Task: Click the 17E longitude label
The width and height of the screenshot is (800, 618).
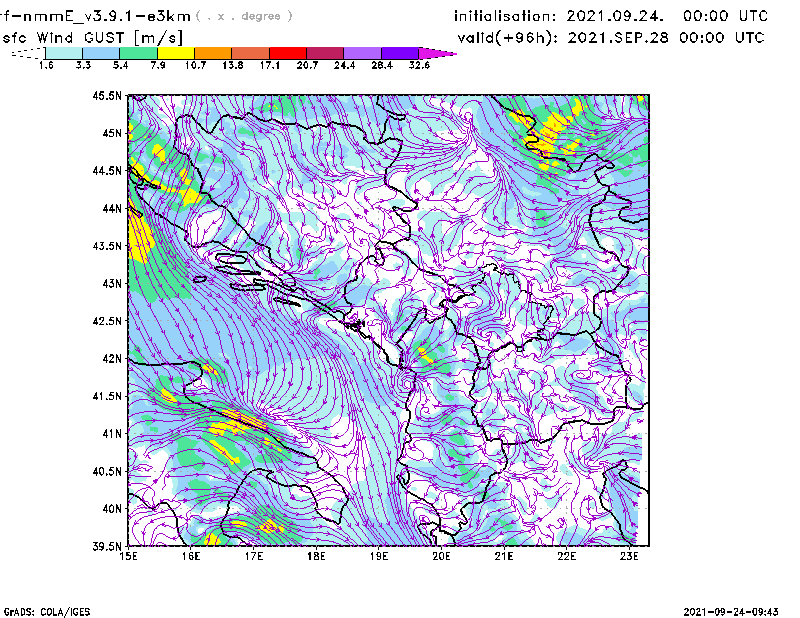Action: [254, 556]
